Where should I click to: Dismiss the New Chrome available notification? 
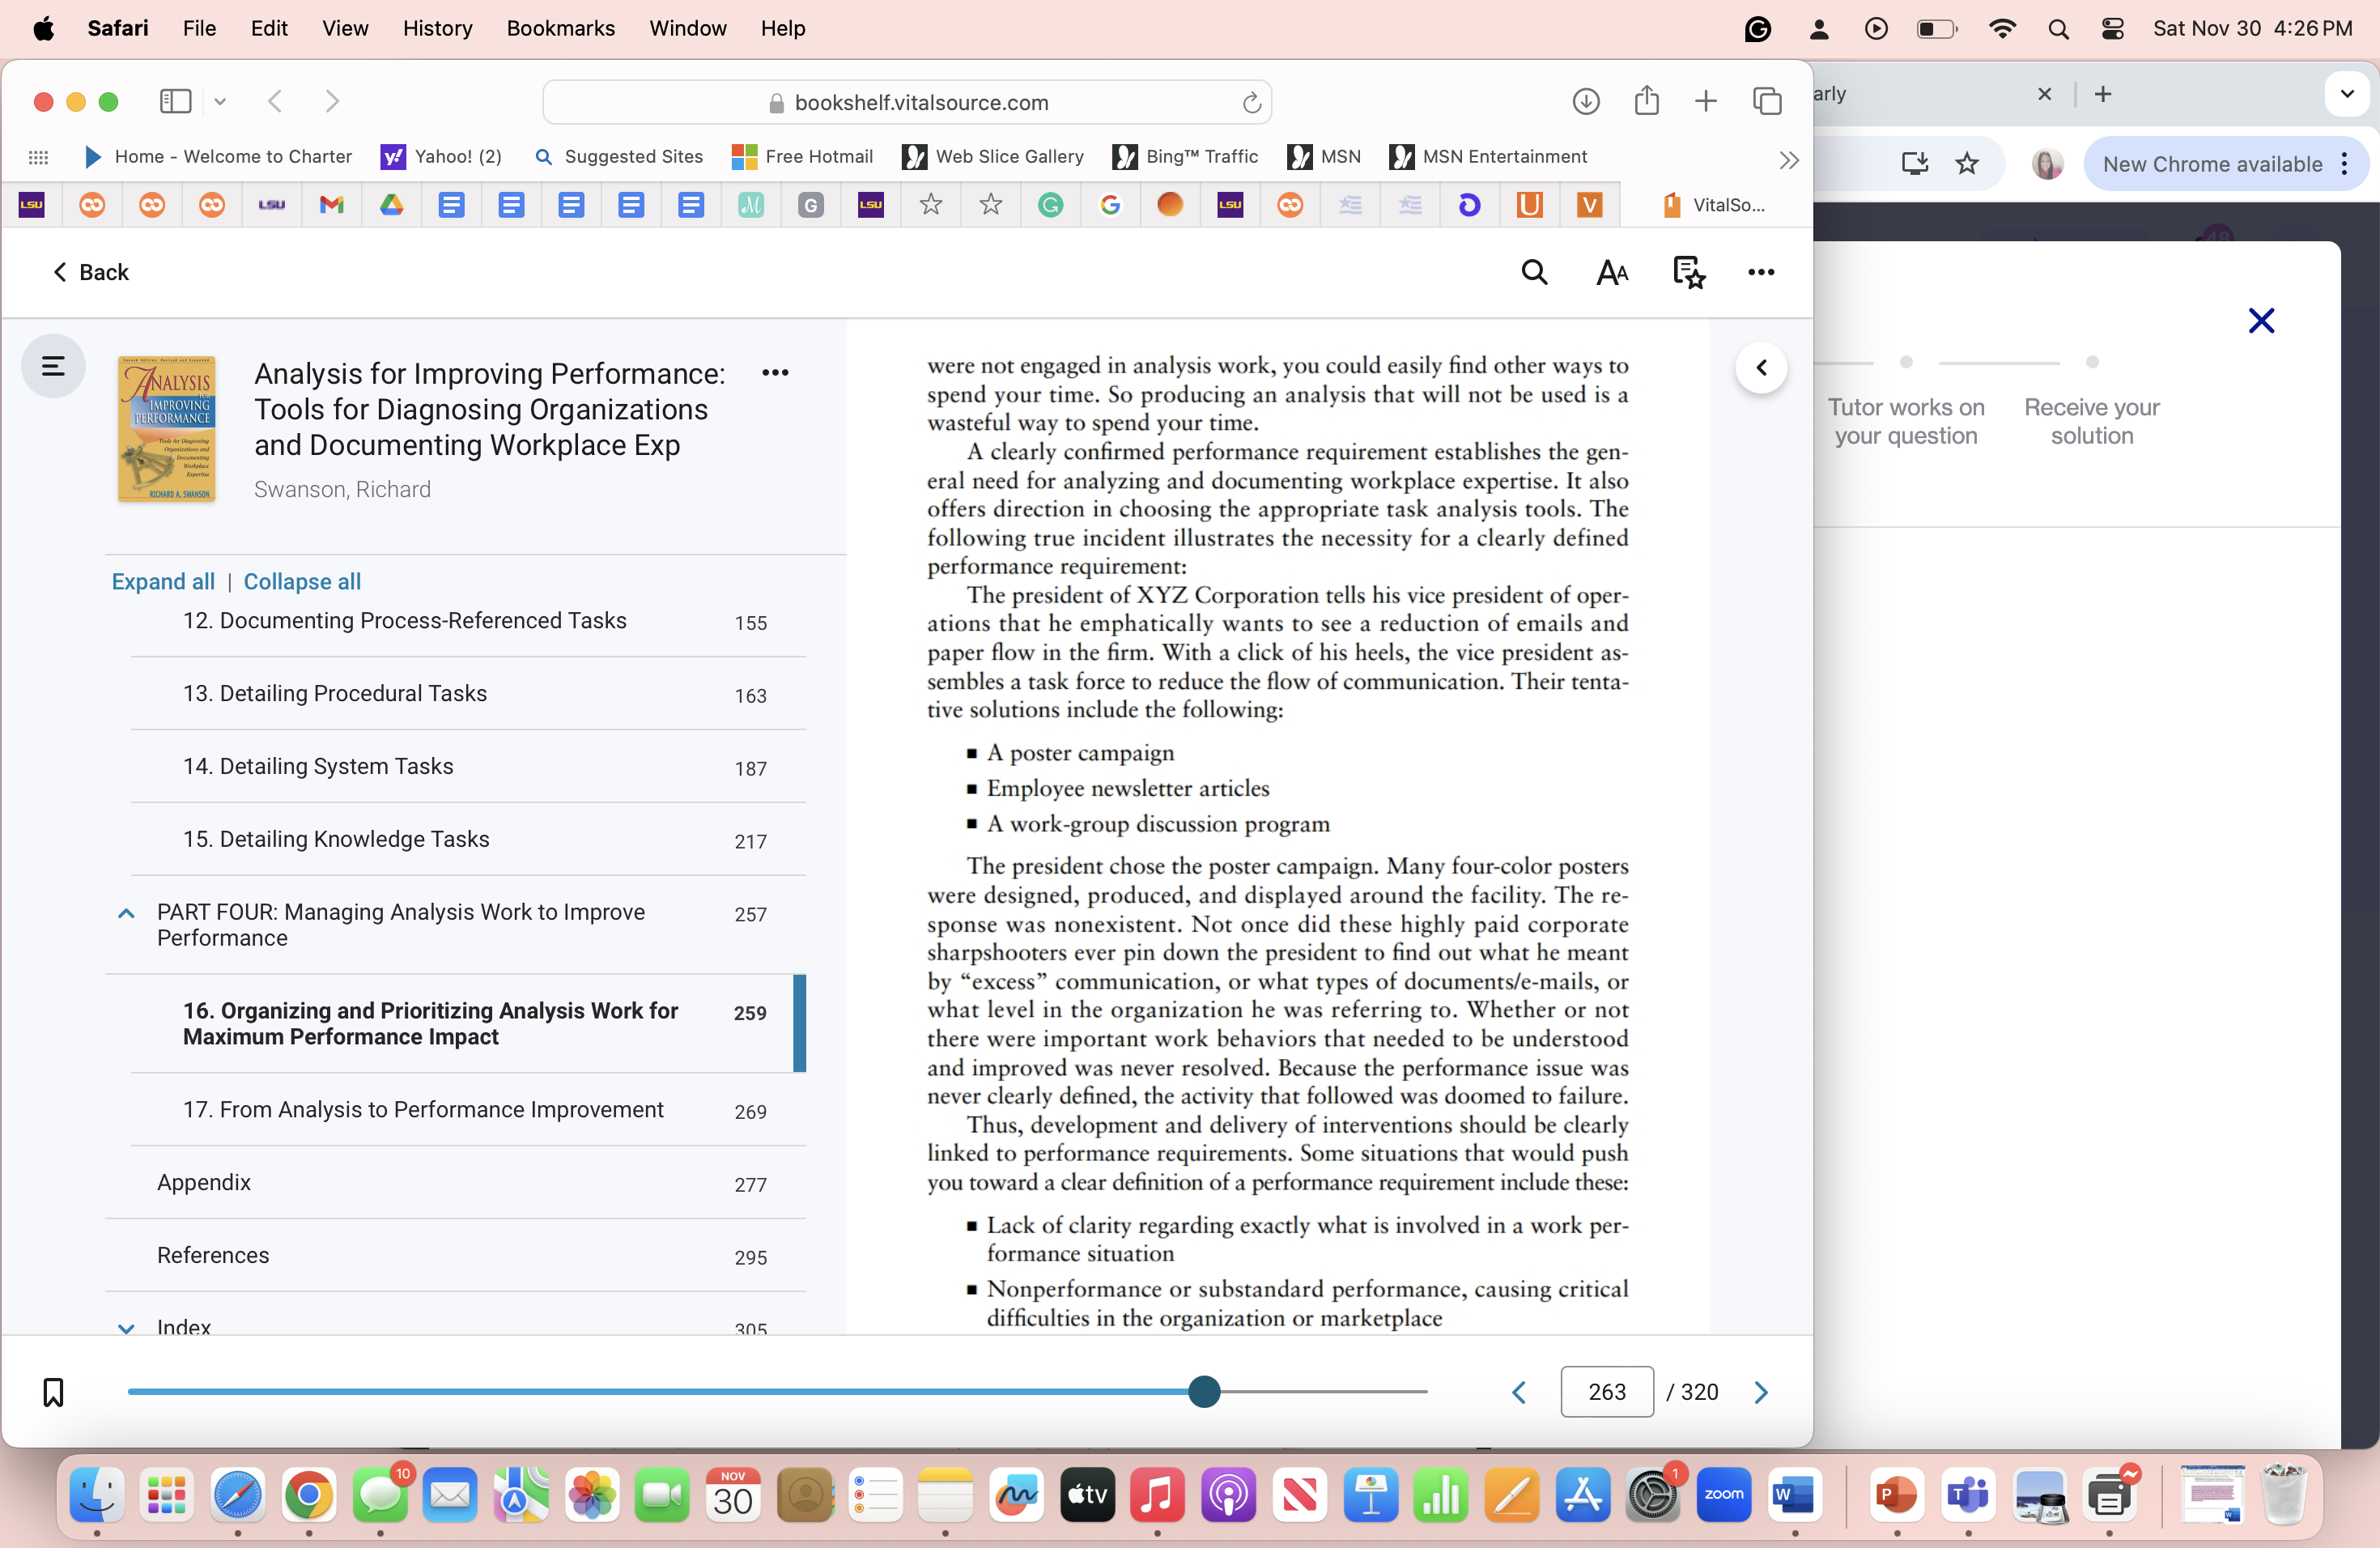(2347, 163)
